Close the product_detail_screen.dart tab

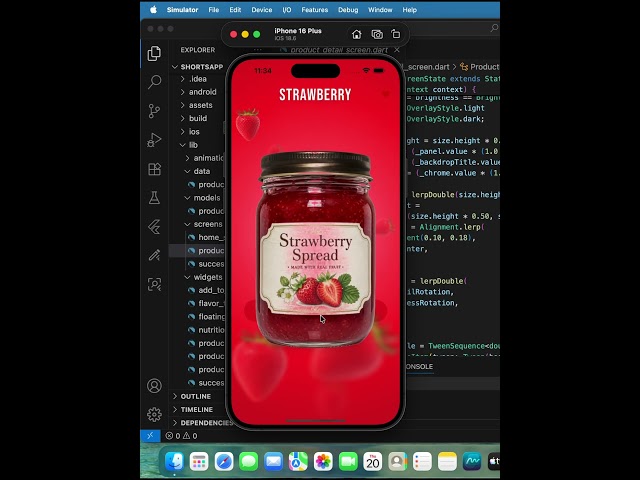point(397,49)
